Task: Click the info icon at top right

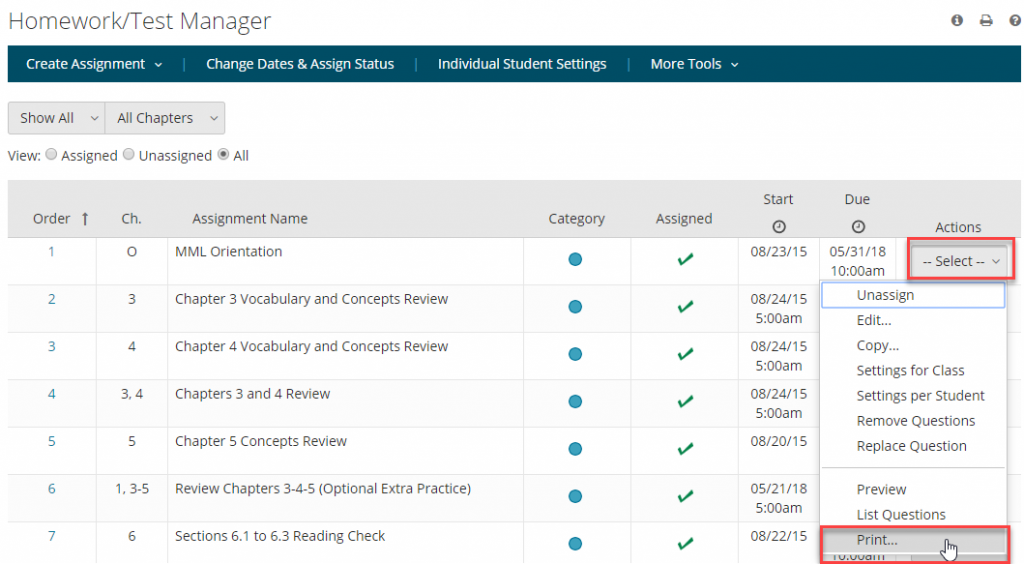Action: click(957, 20)
